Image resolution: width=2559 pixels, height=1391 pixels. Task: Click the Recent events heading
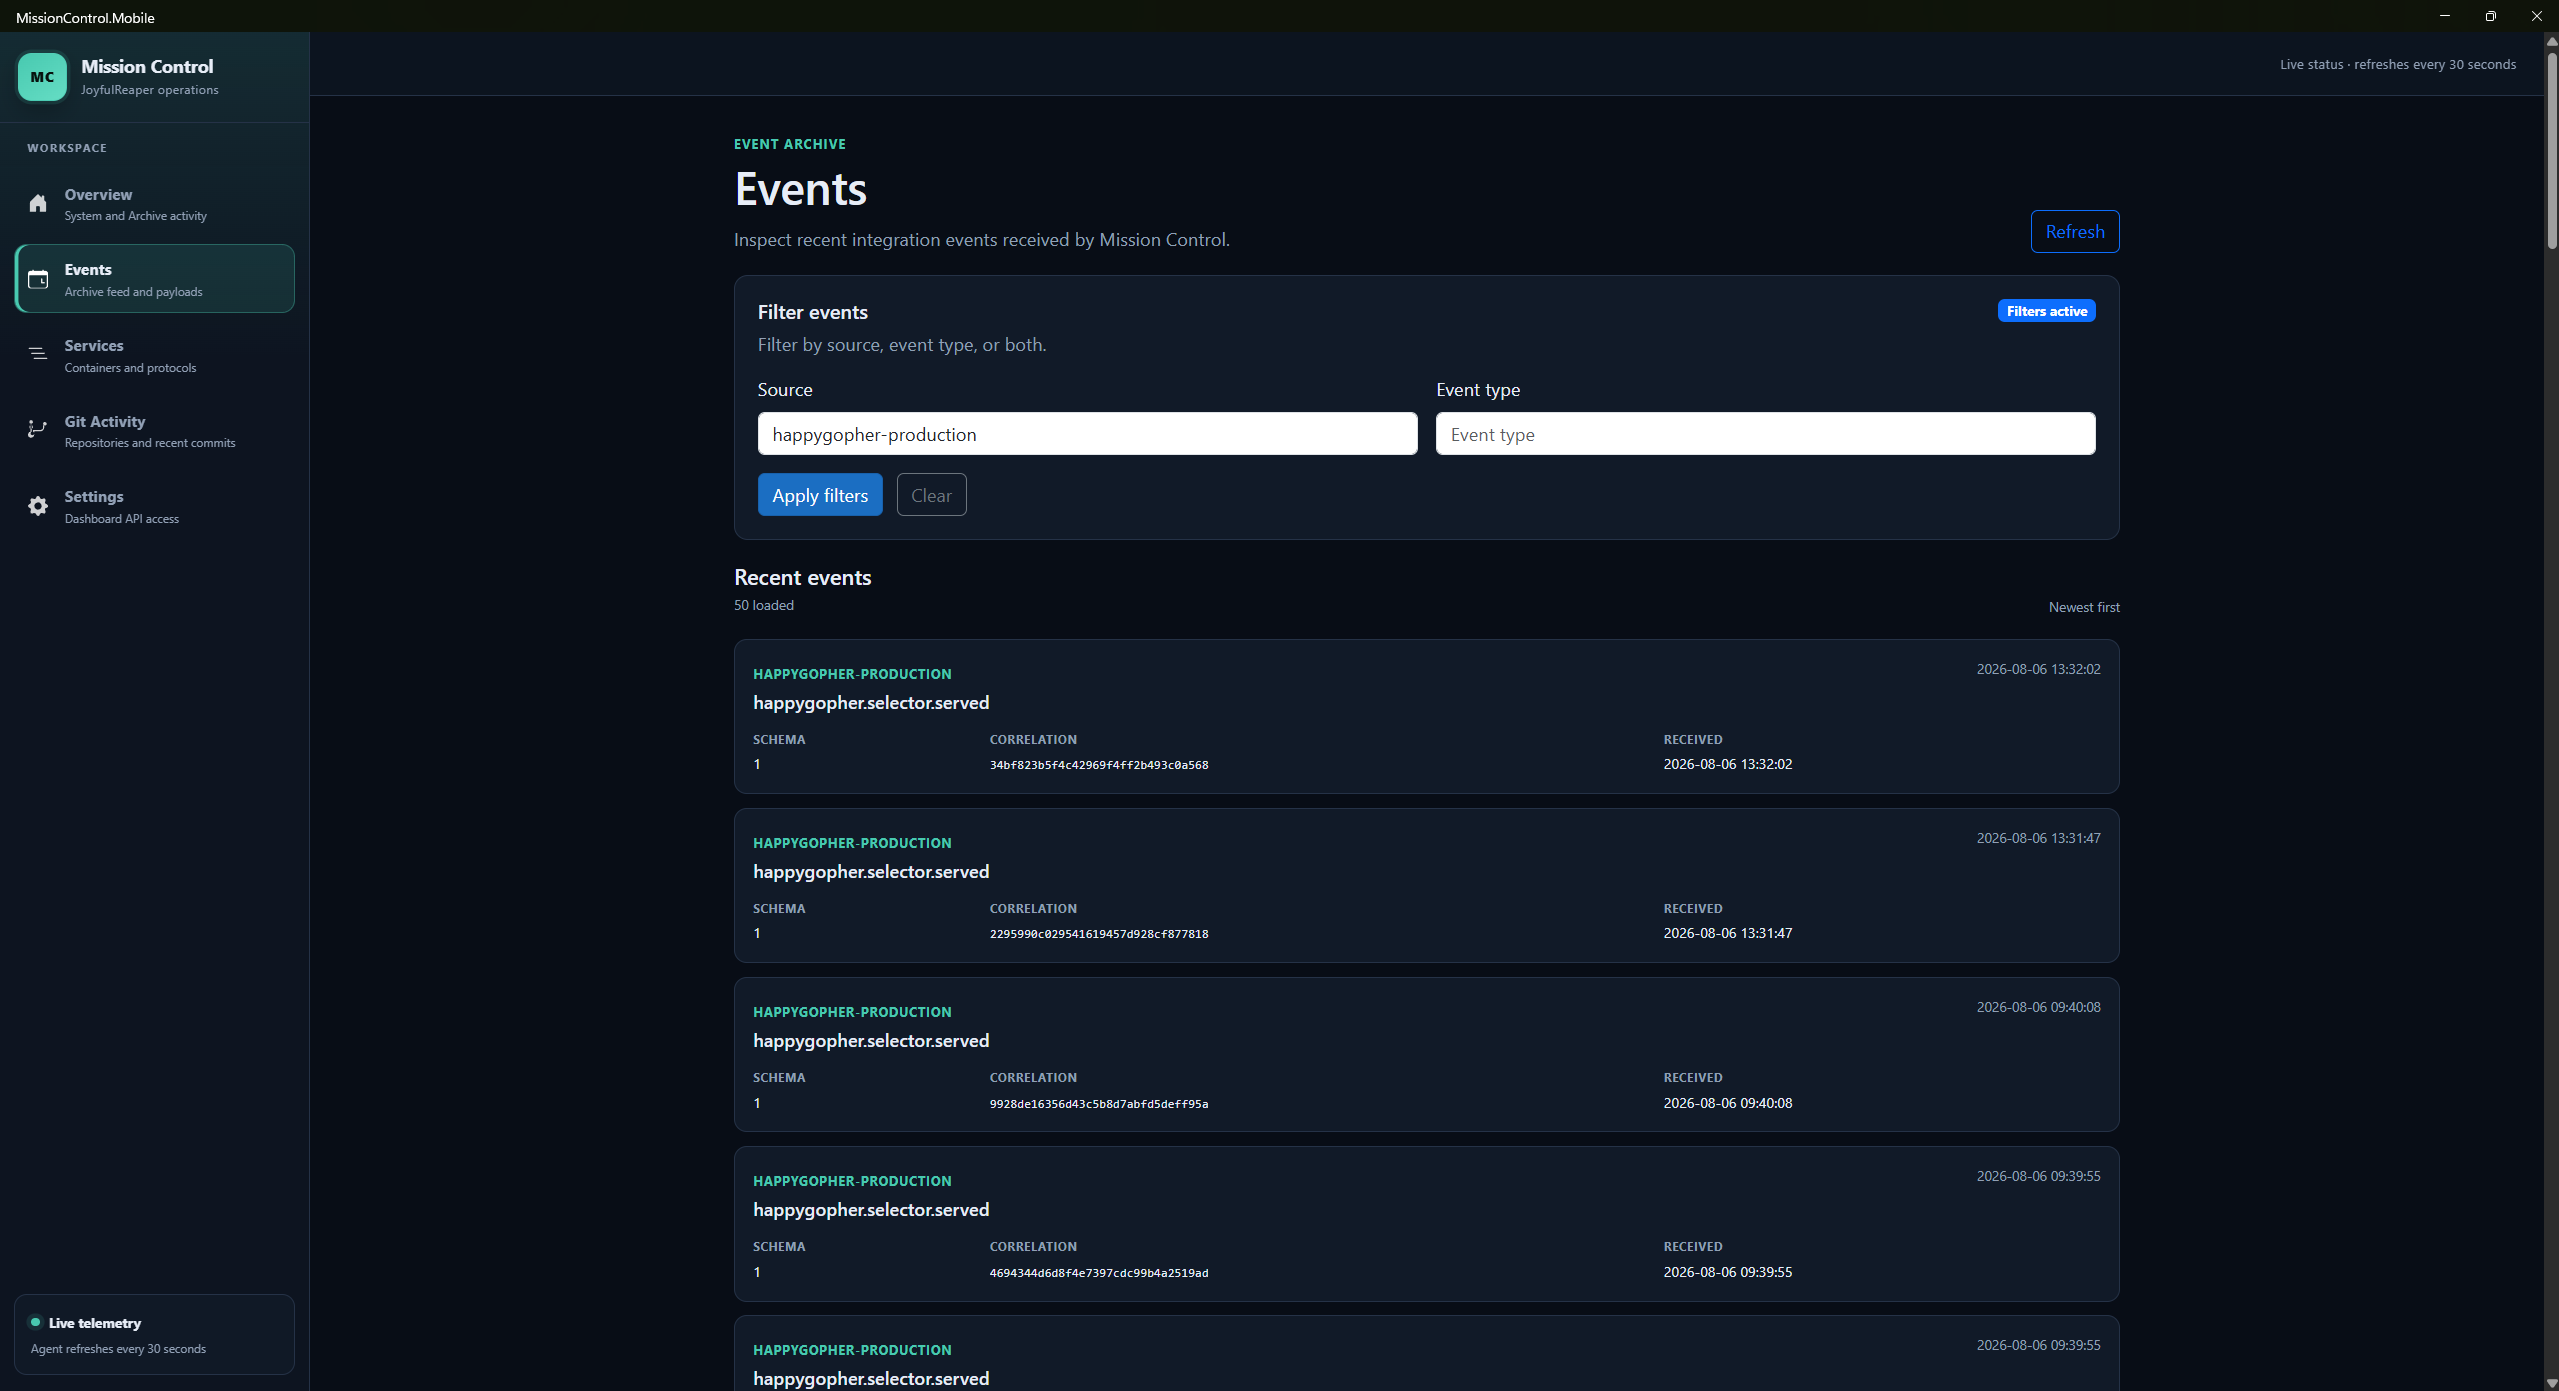802,577
